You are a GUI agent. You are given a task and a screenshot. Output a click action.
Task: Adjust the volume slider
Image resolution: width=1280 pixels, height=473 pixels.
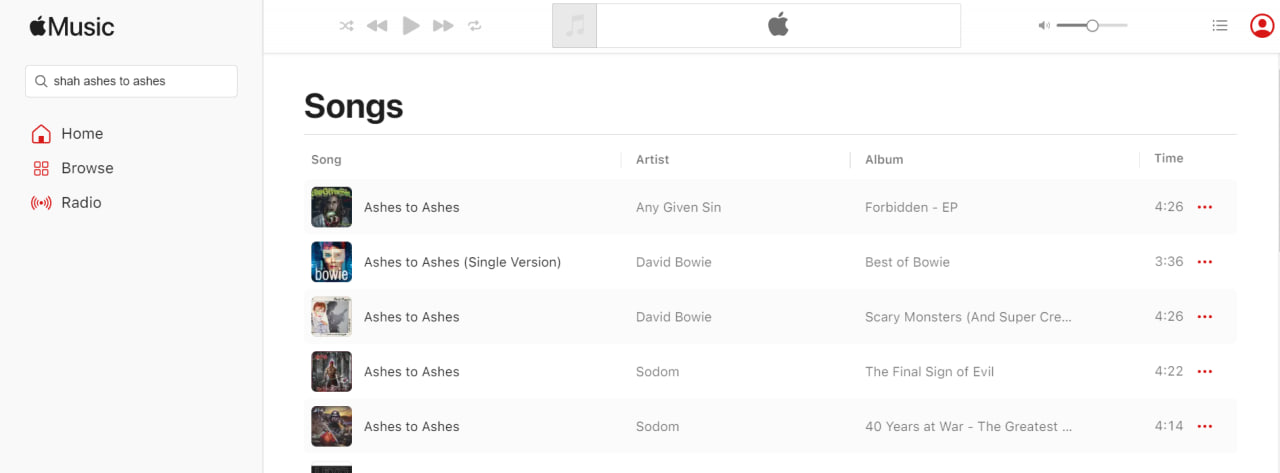pos(1092,26)
